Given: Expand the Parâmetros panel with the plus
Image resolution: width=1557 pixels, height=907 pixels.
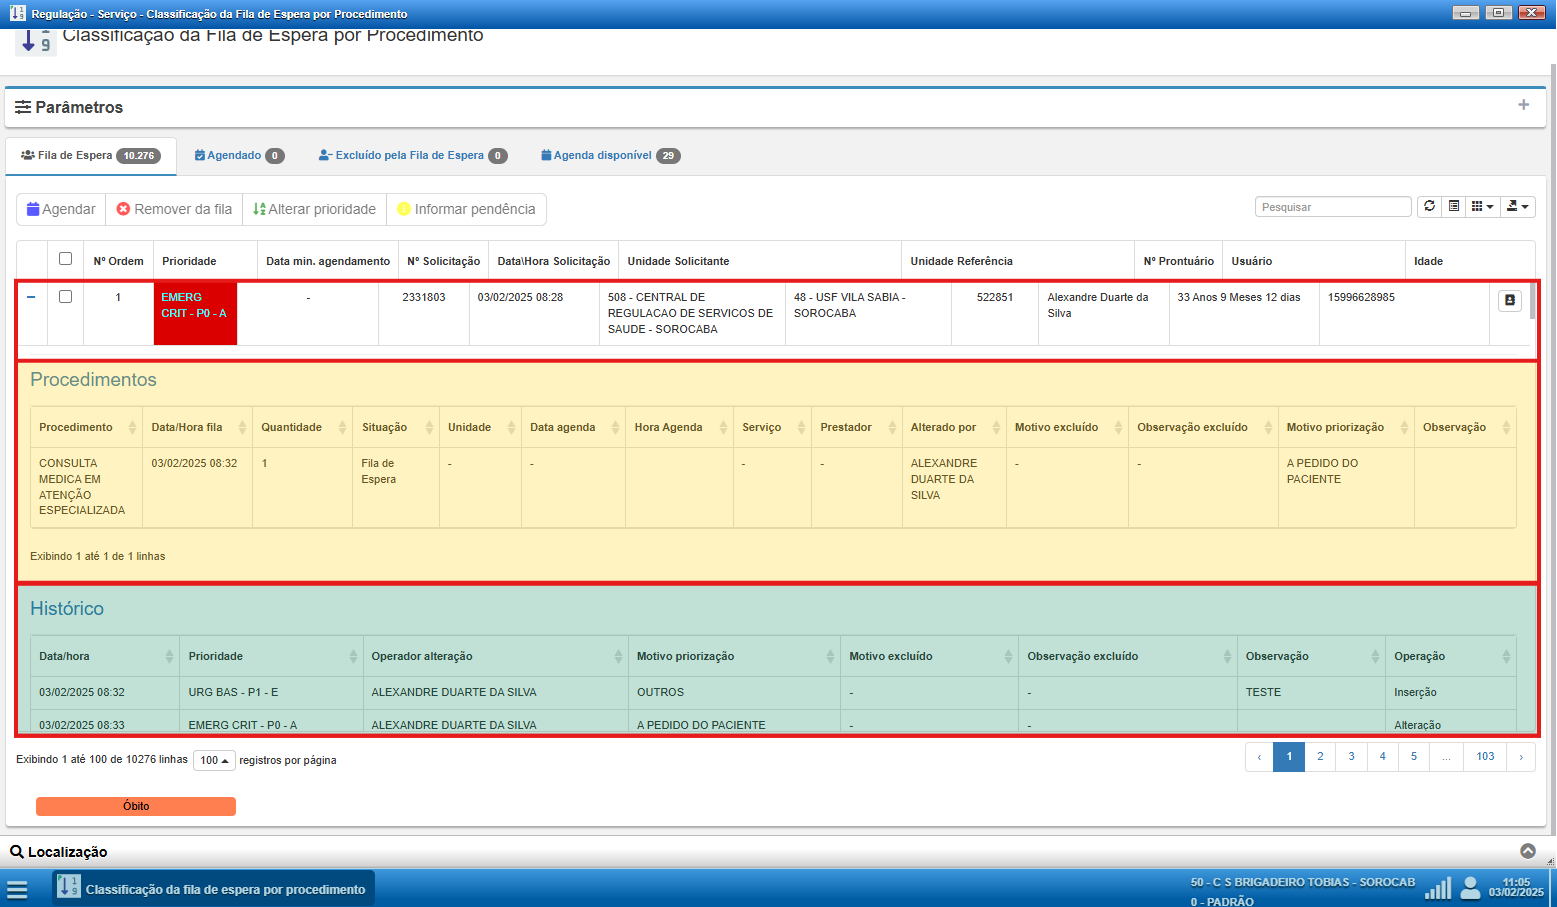Looking at the screenshot, I should [1523, 105].
